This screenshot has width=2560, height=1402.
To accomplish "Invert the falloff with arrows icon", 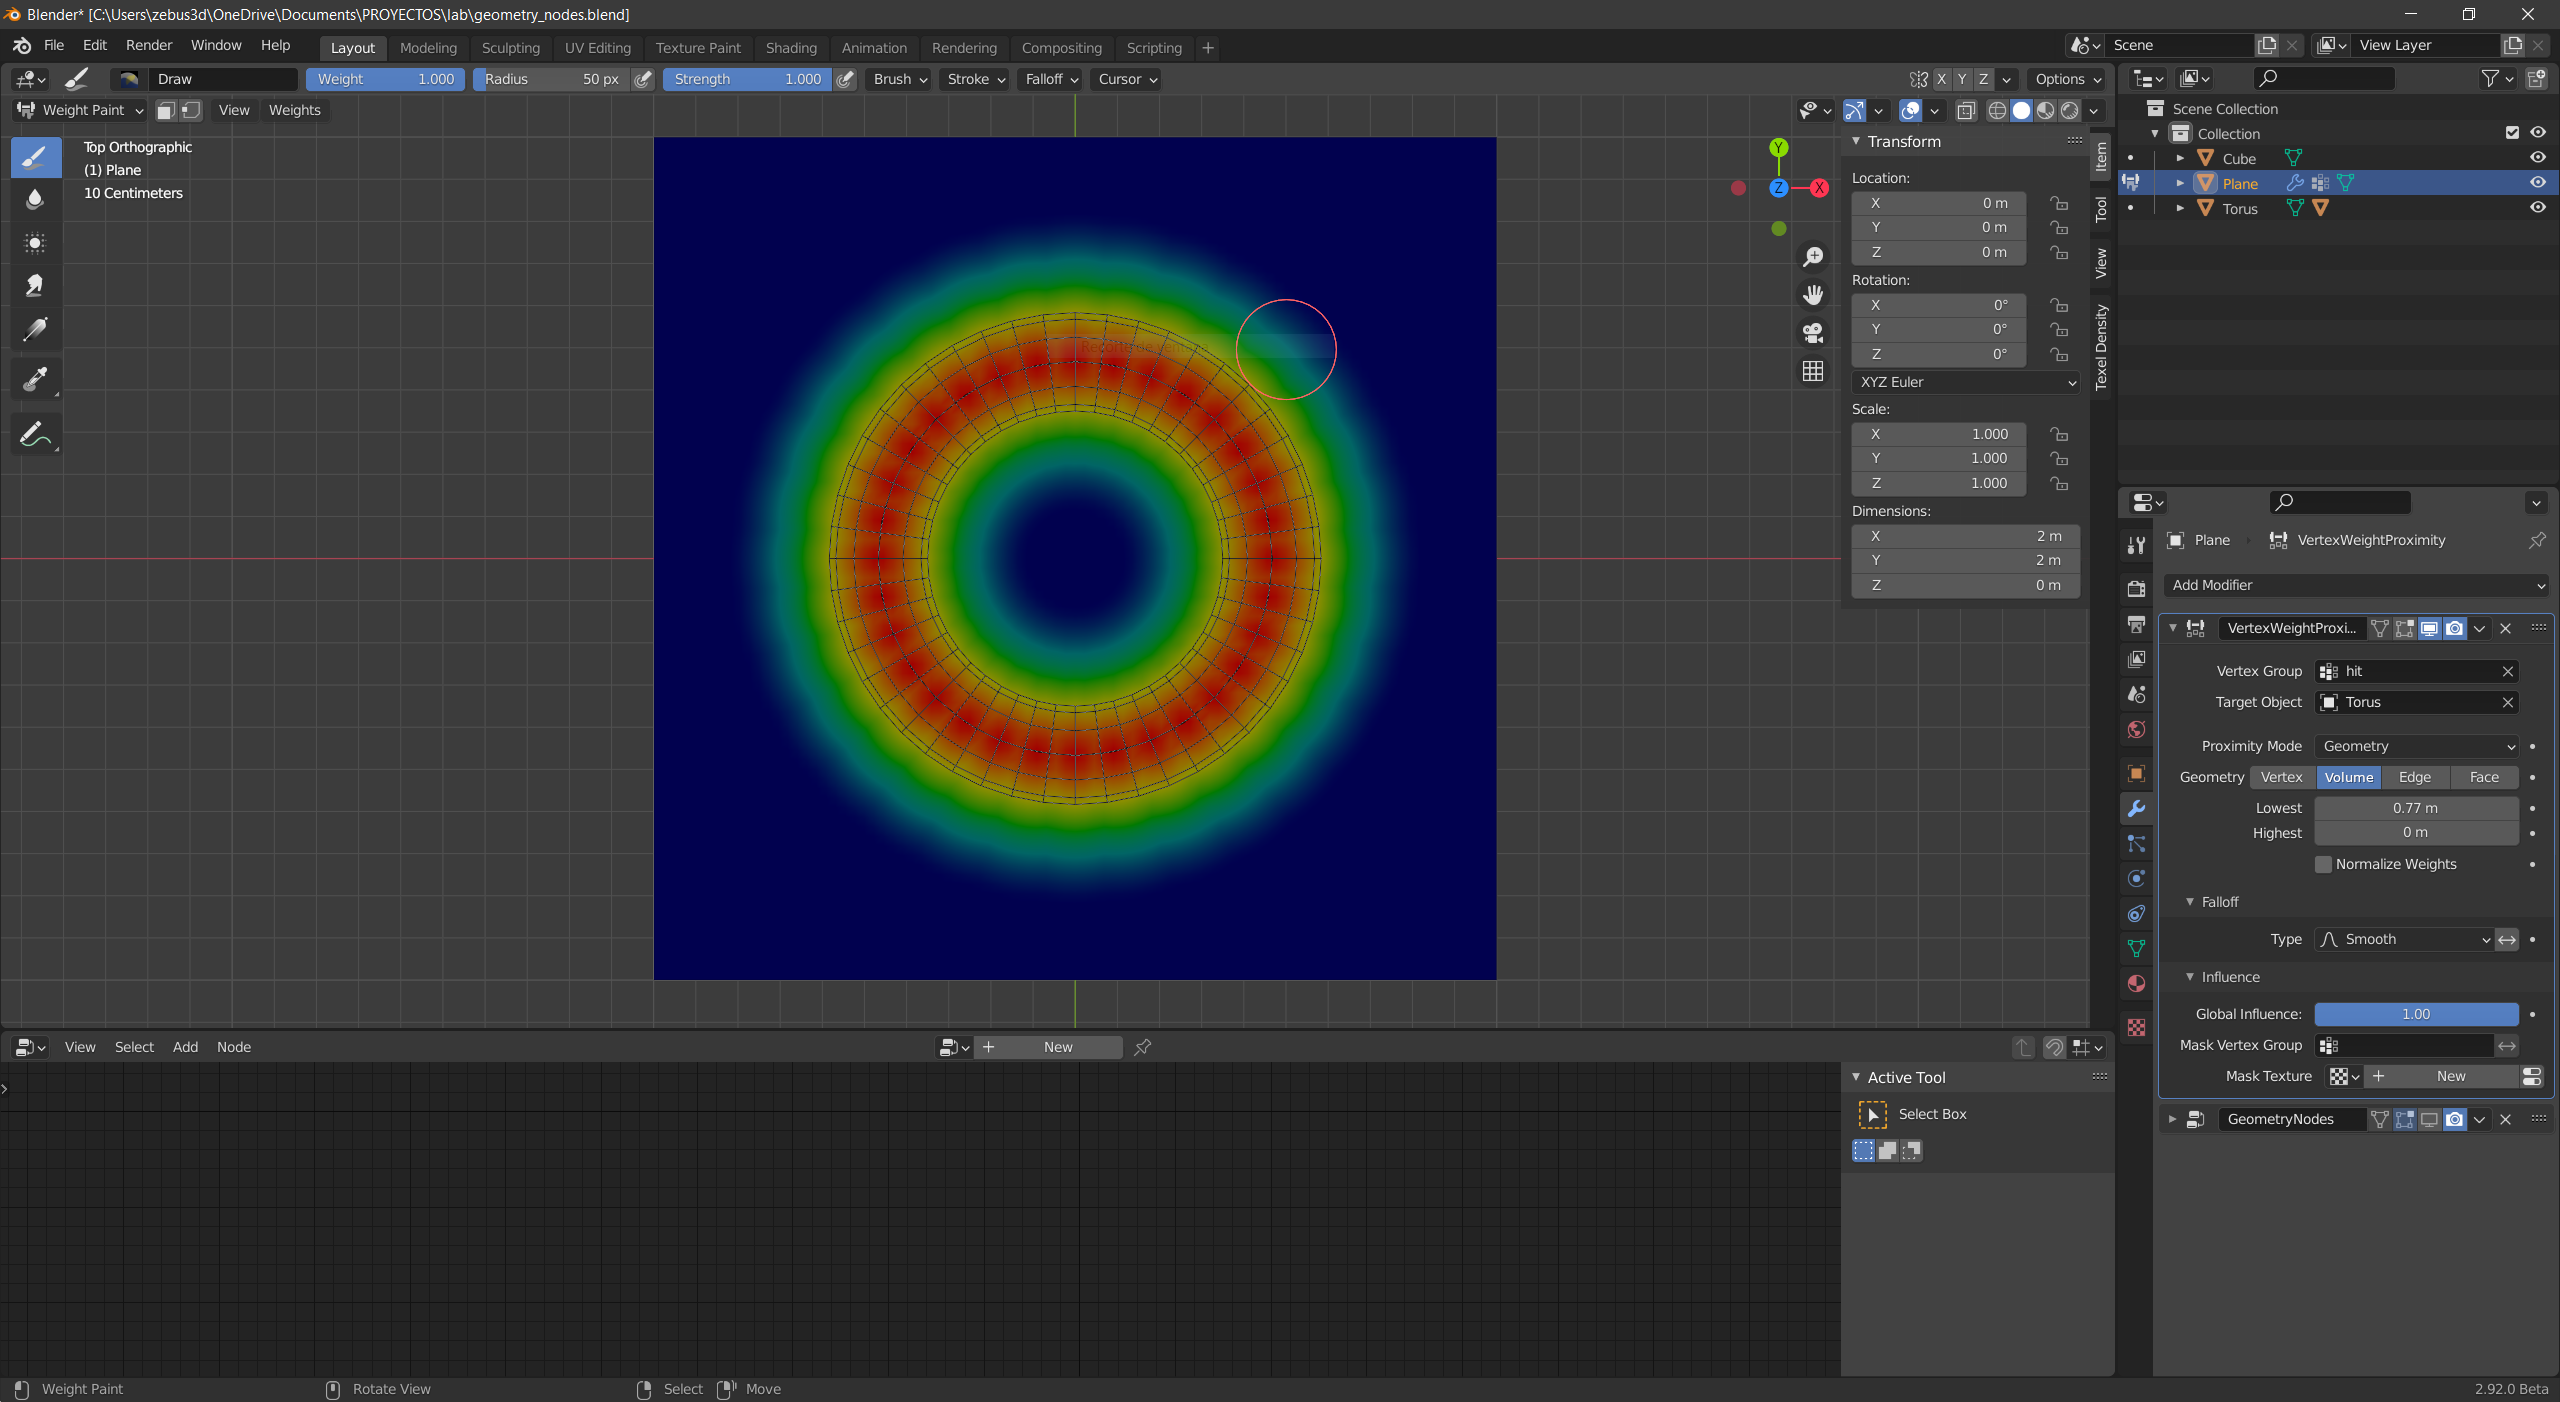I will coord(2506,939).
